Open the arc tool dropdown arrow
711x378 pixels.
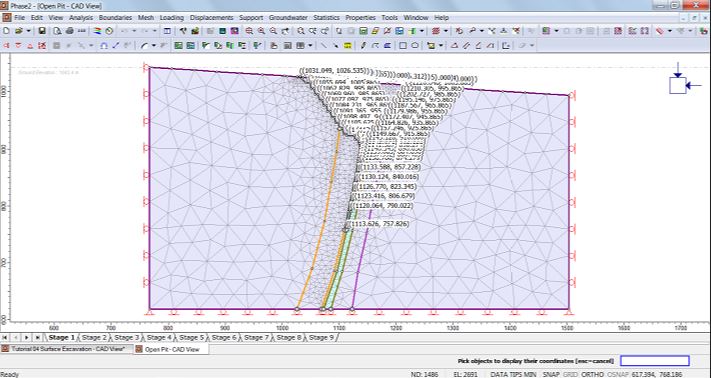pos(154,45)
